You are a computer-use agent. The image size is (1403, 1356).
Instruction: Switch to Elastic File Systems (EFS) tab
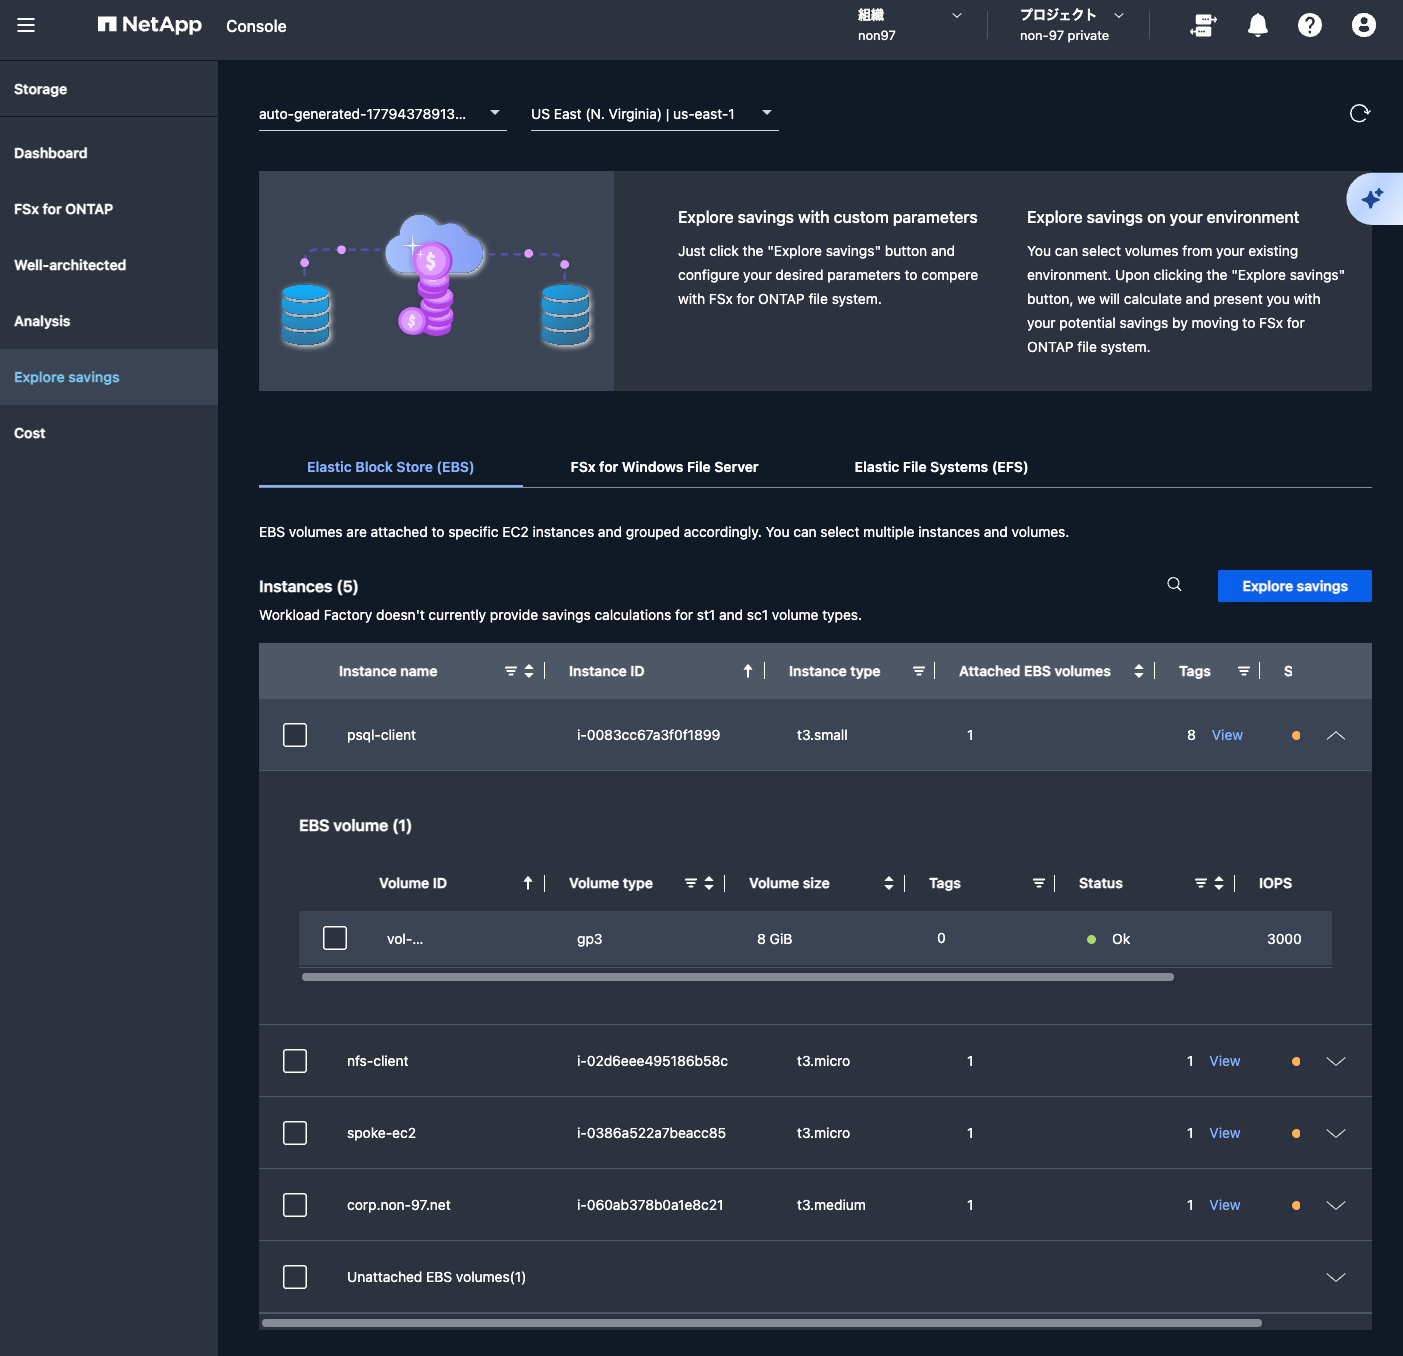tap(941, 467)
